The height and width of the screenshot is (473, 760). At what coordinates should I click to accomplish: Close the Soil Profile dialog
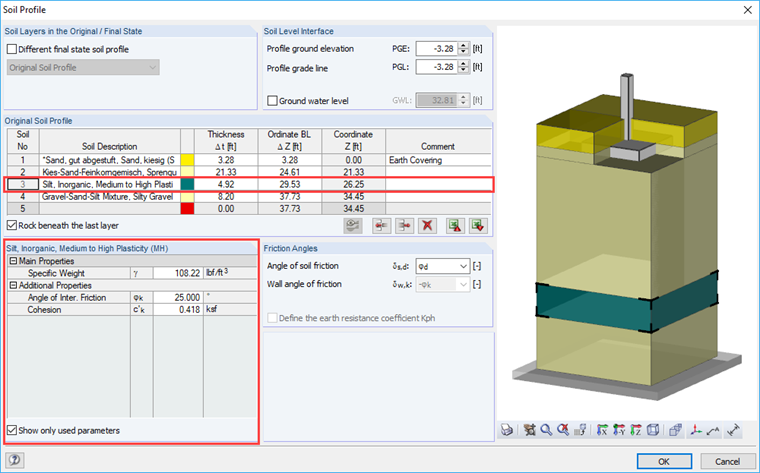point(747,10)
